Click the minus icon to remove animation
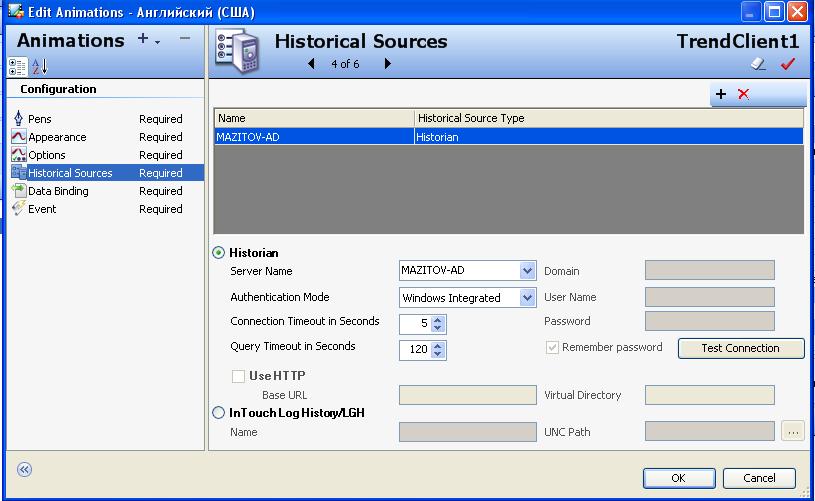 coord(184,39)
